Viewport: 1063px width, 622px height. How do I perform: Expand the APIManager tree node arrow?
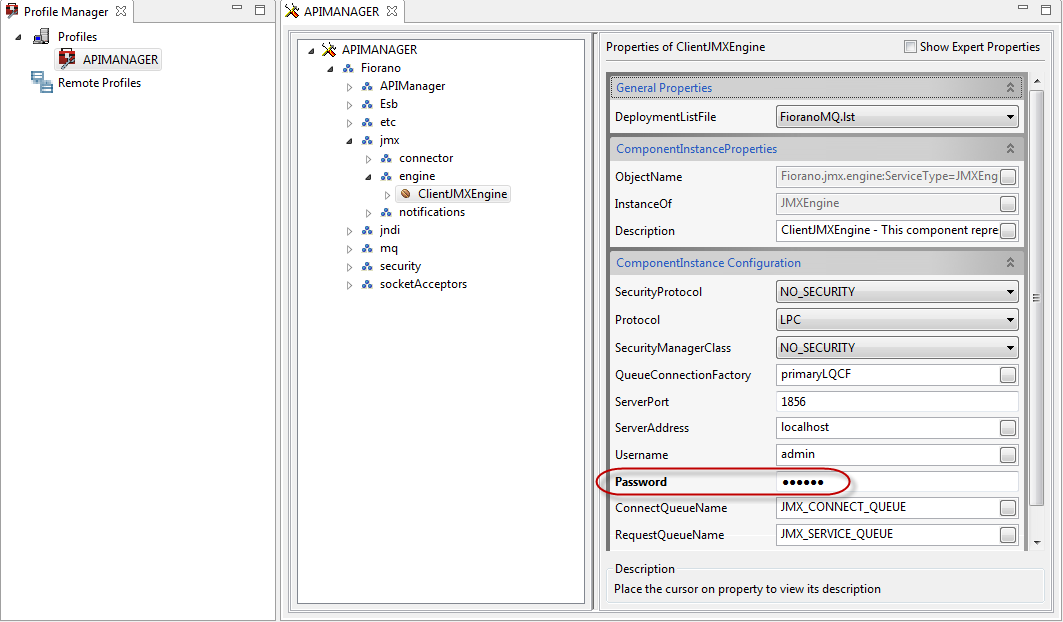[350, 87]
